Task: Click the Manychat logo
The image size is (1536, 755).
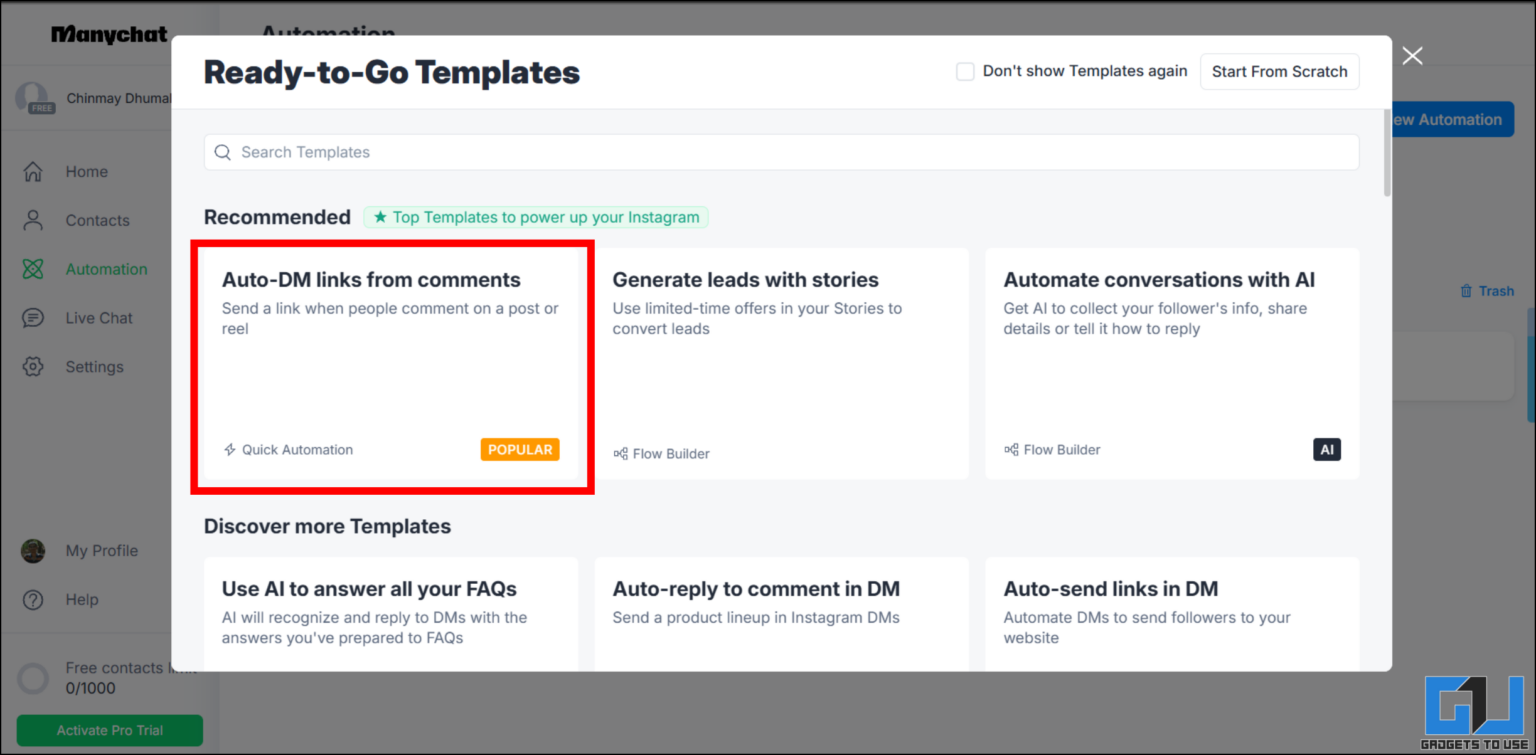Action: coord(109,33)
